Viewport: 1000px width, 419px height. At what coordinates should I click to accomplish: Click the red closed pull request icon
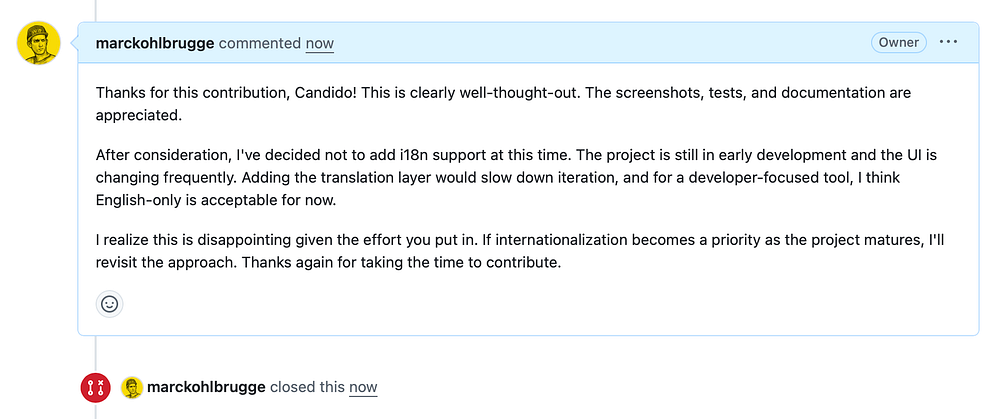96,387
